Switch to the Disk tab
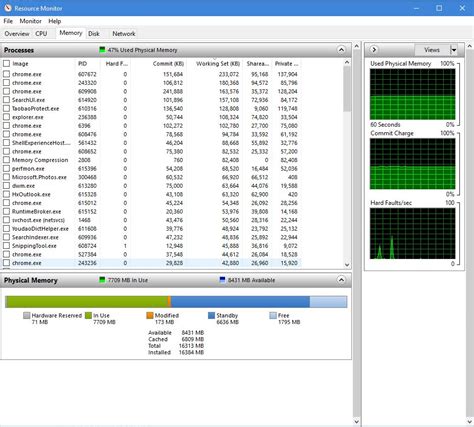This screenshot has height=427, width=474. pyautogui.click(x=94, y=34)
